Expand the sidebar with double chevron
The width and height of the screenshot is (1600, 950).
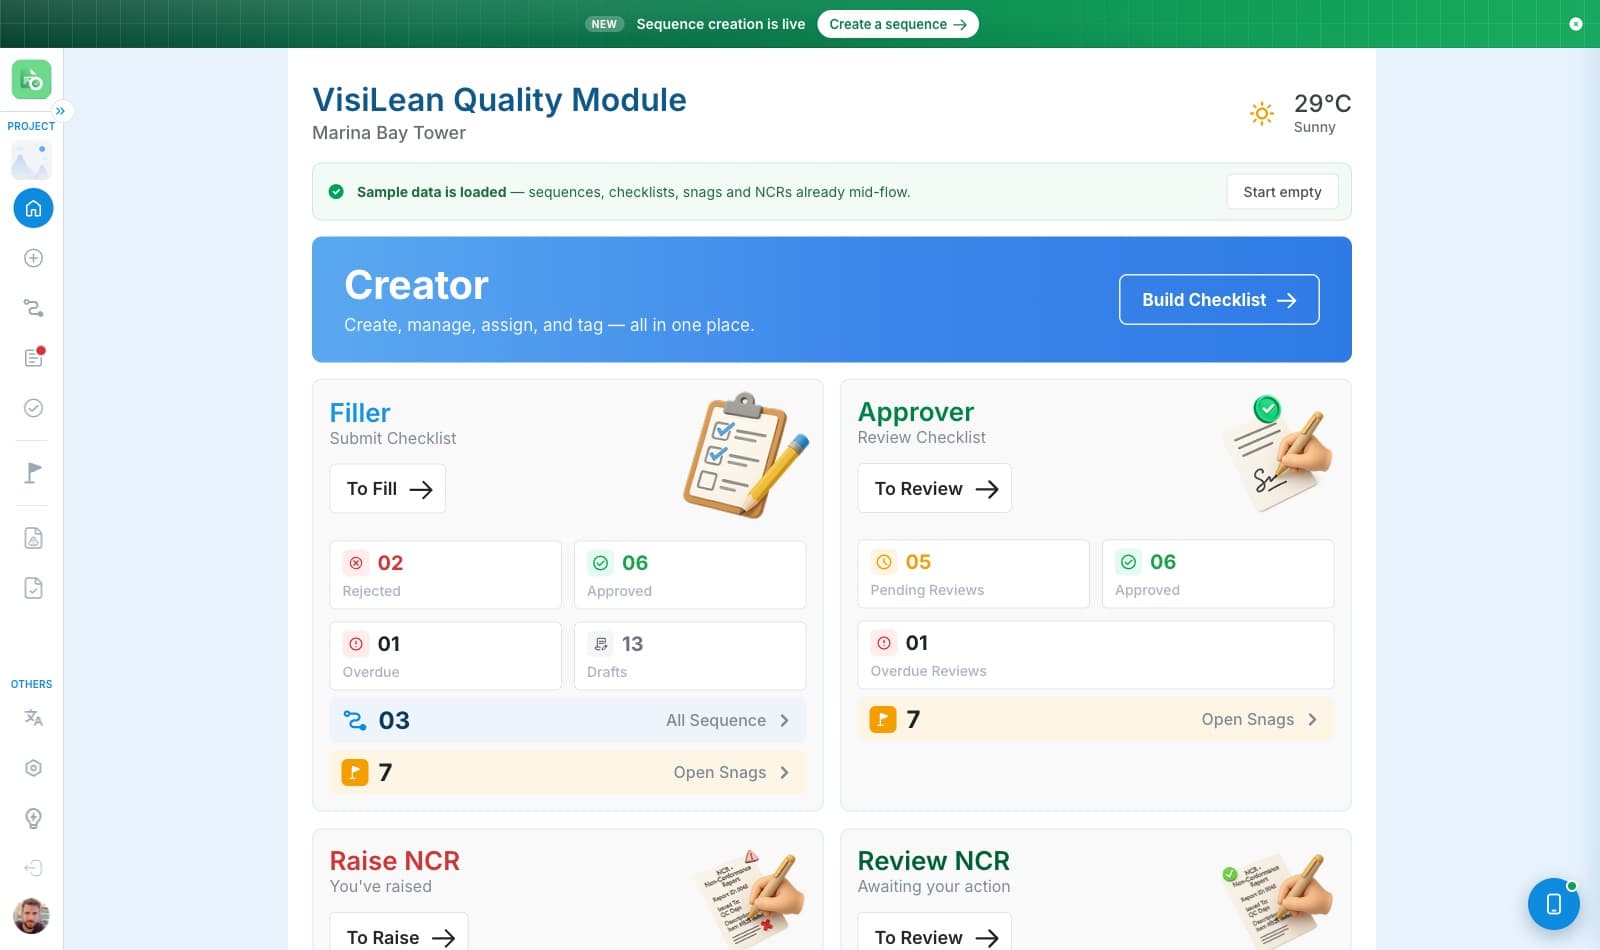[x=61, y=111]
